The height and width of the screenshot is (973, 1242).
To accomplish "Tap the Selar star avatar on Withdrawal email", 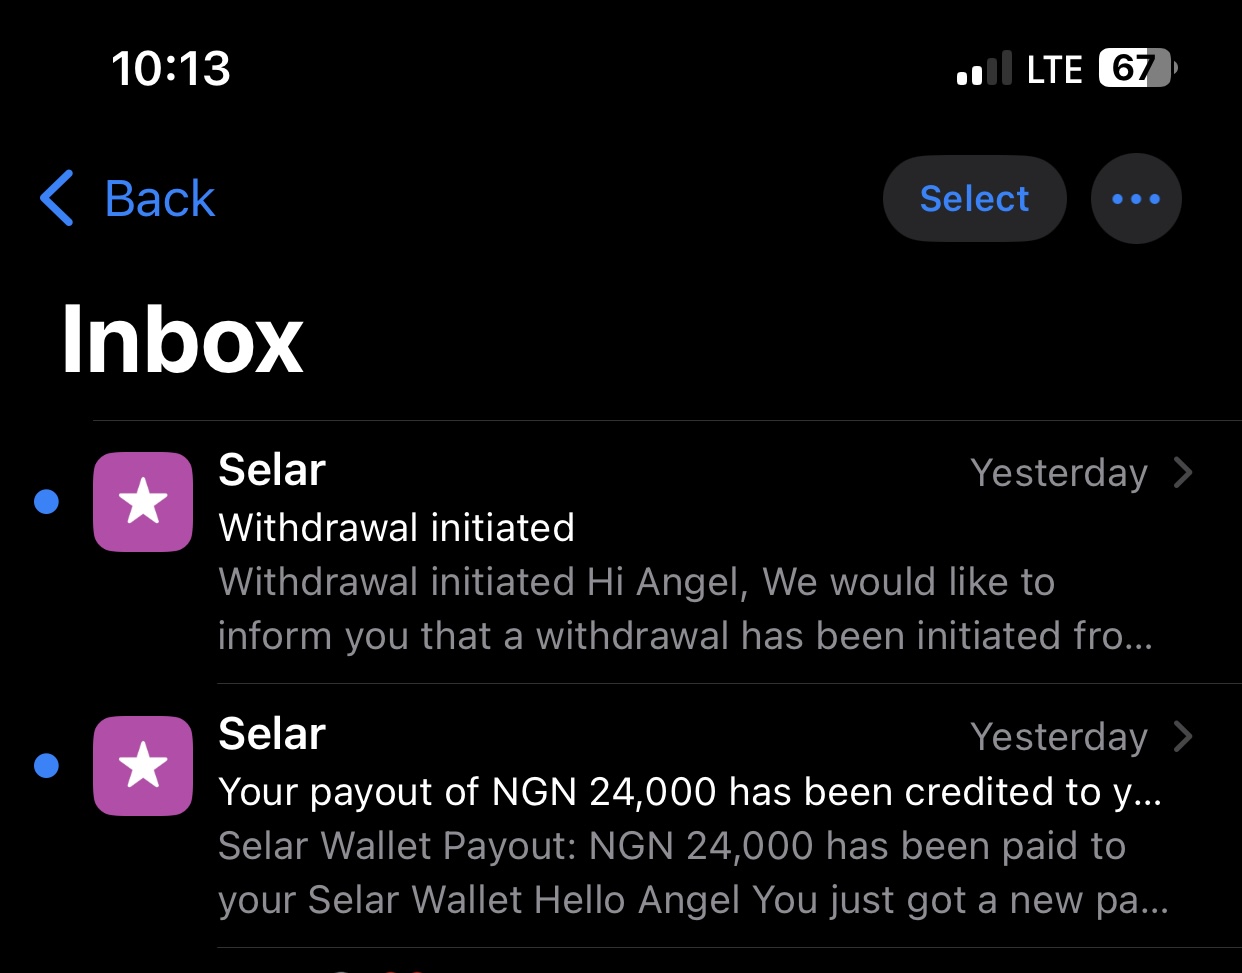I will coord(143,501).
